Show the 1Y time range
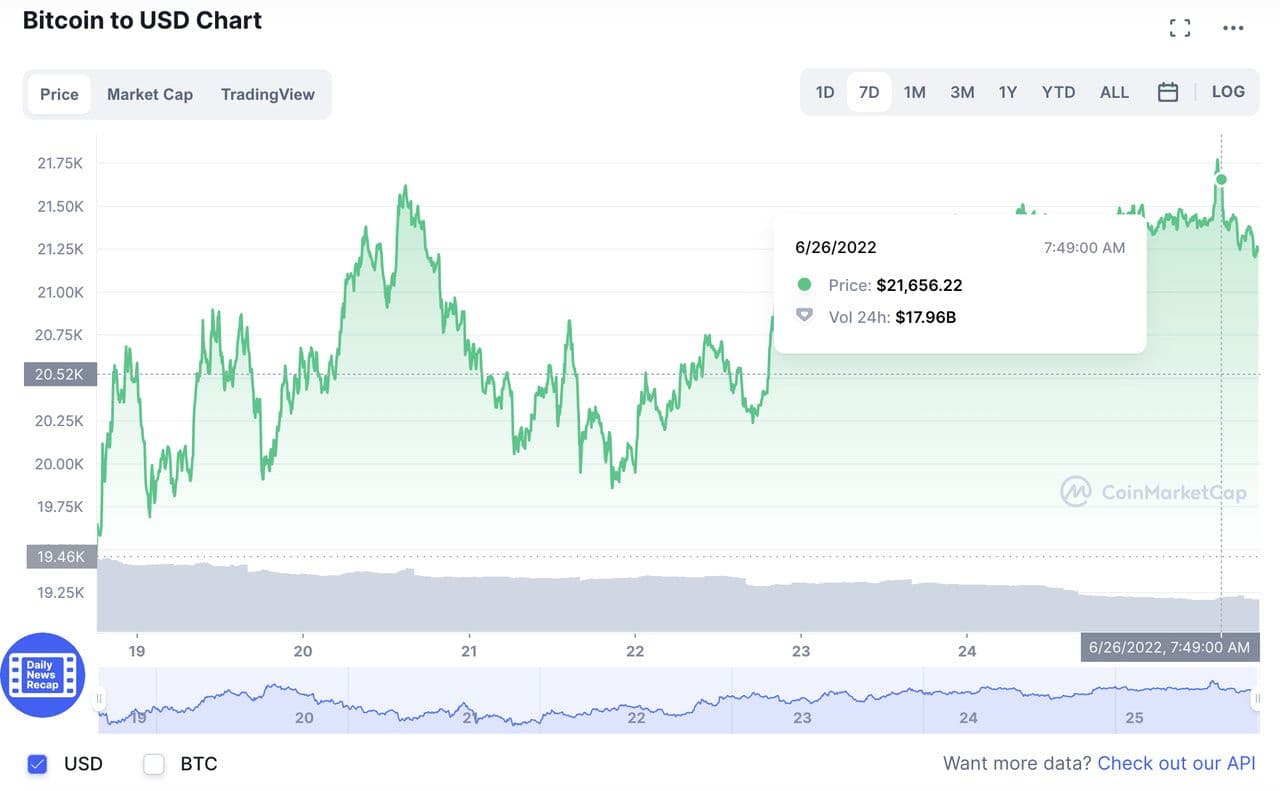The width and height of the screenshot is (1280, 791). 1008,92
